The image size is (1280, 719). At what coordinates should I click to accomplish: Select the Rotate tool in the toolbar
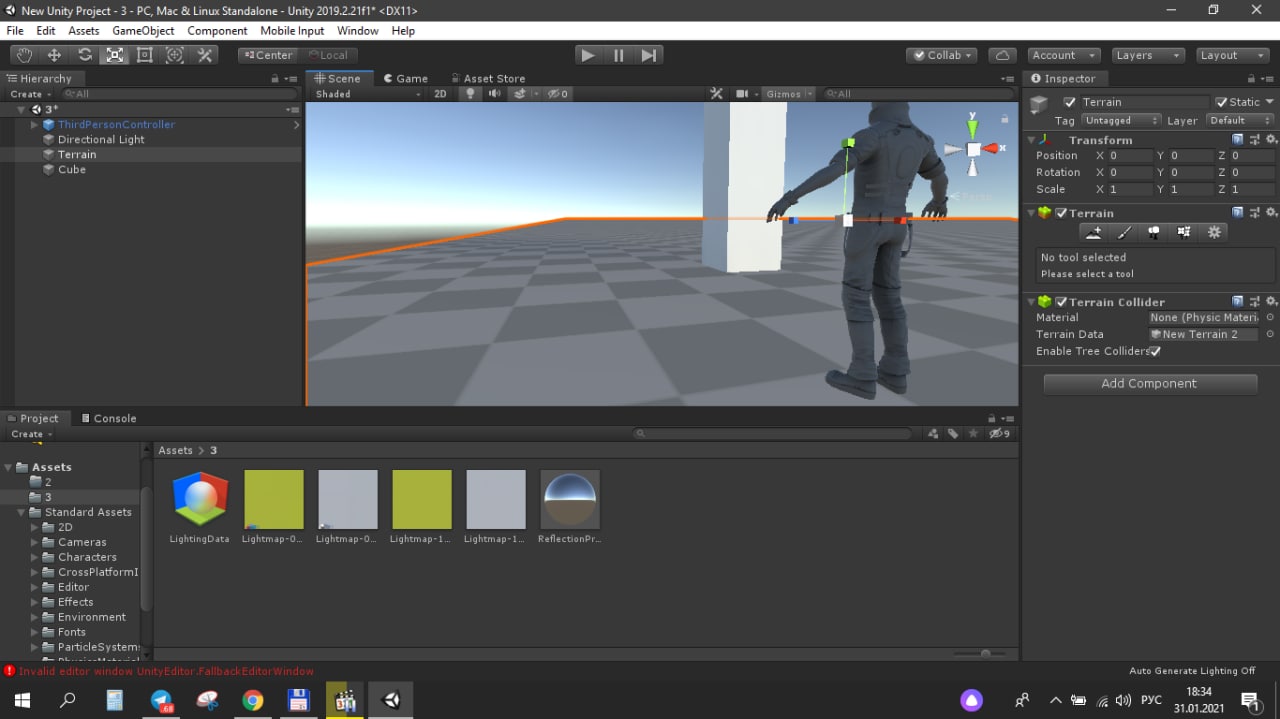85,55
